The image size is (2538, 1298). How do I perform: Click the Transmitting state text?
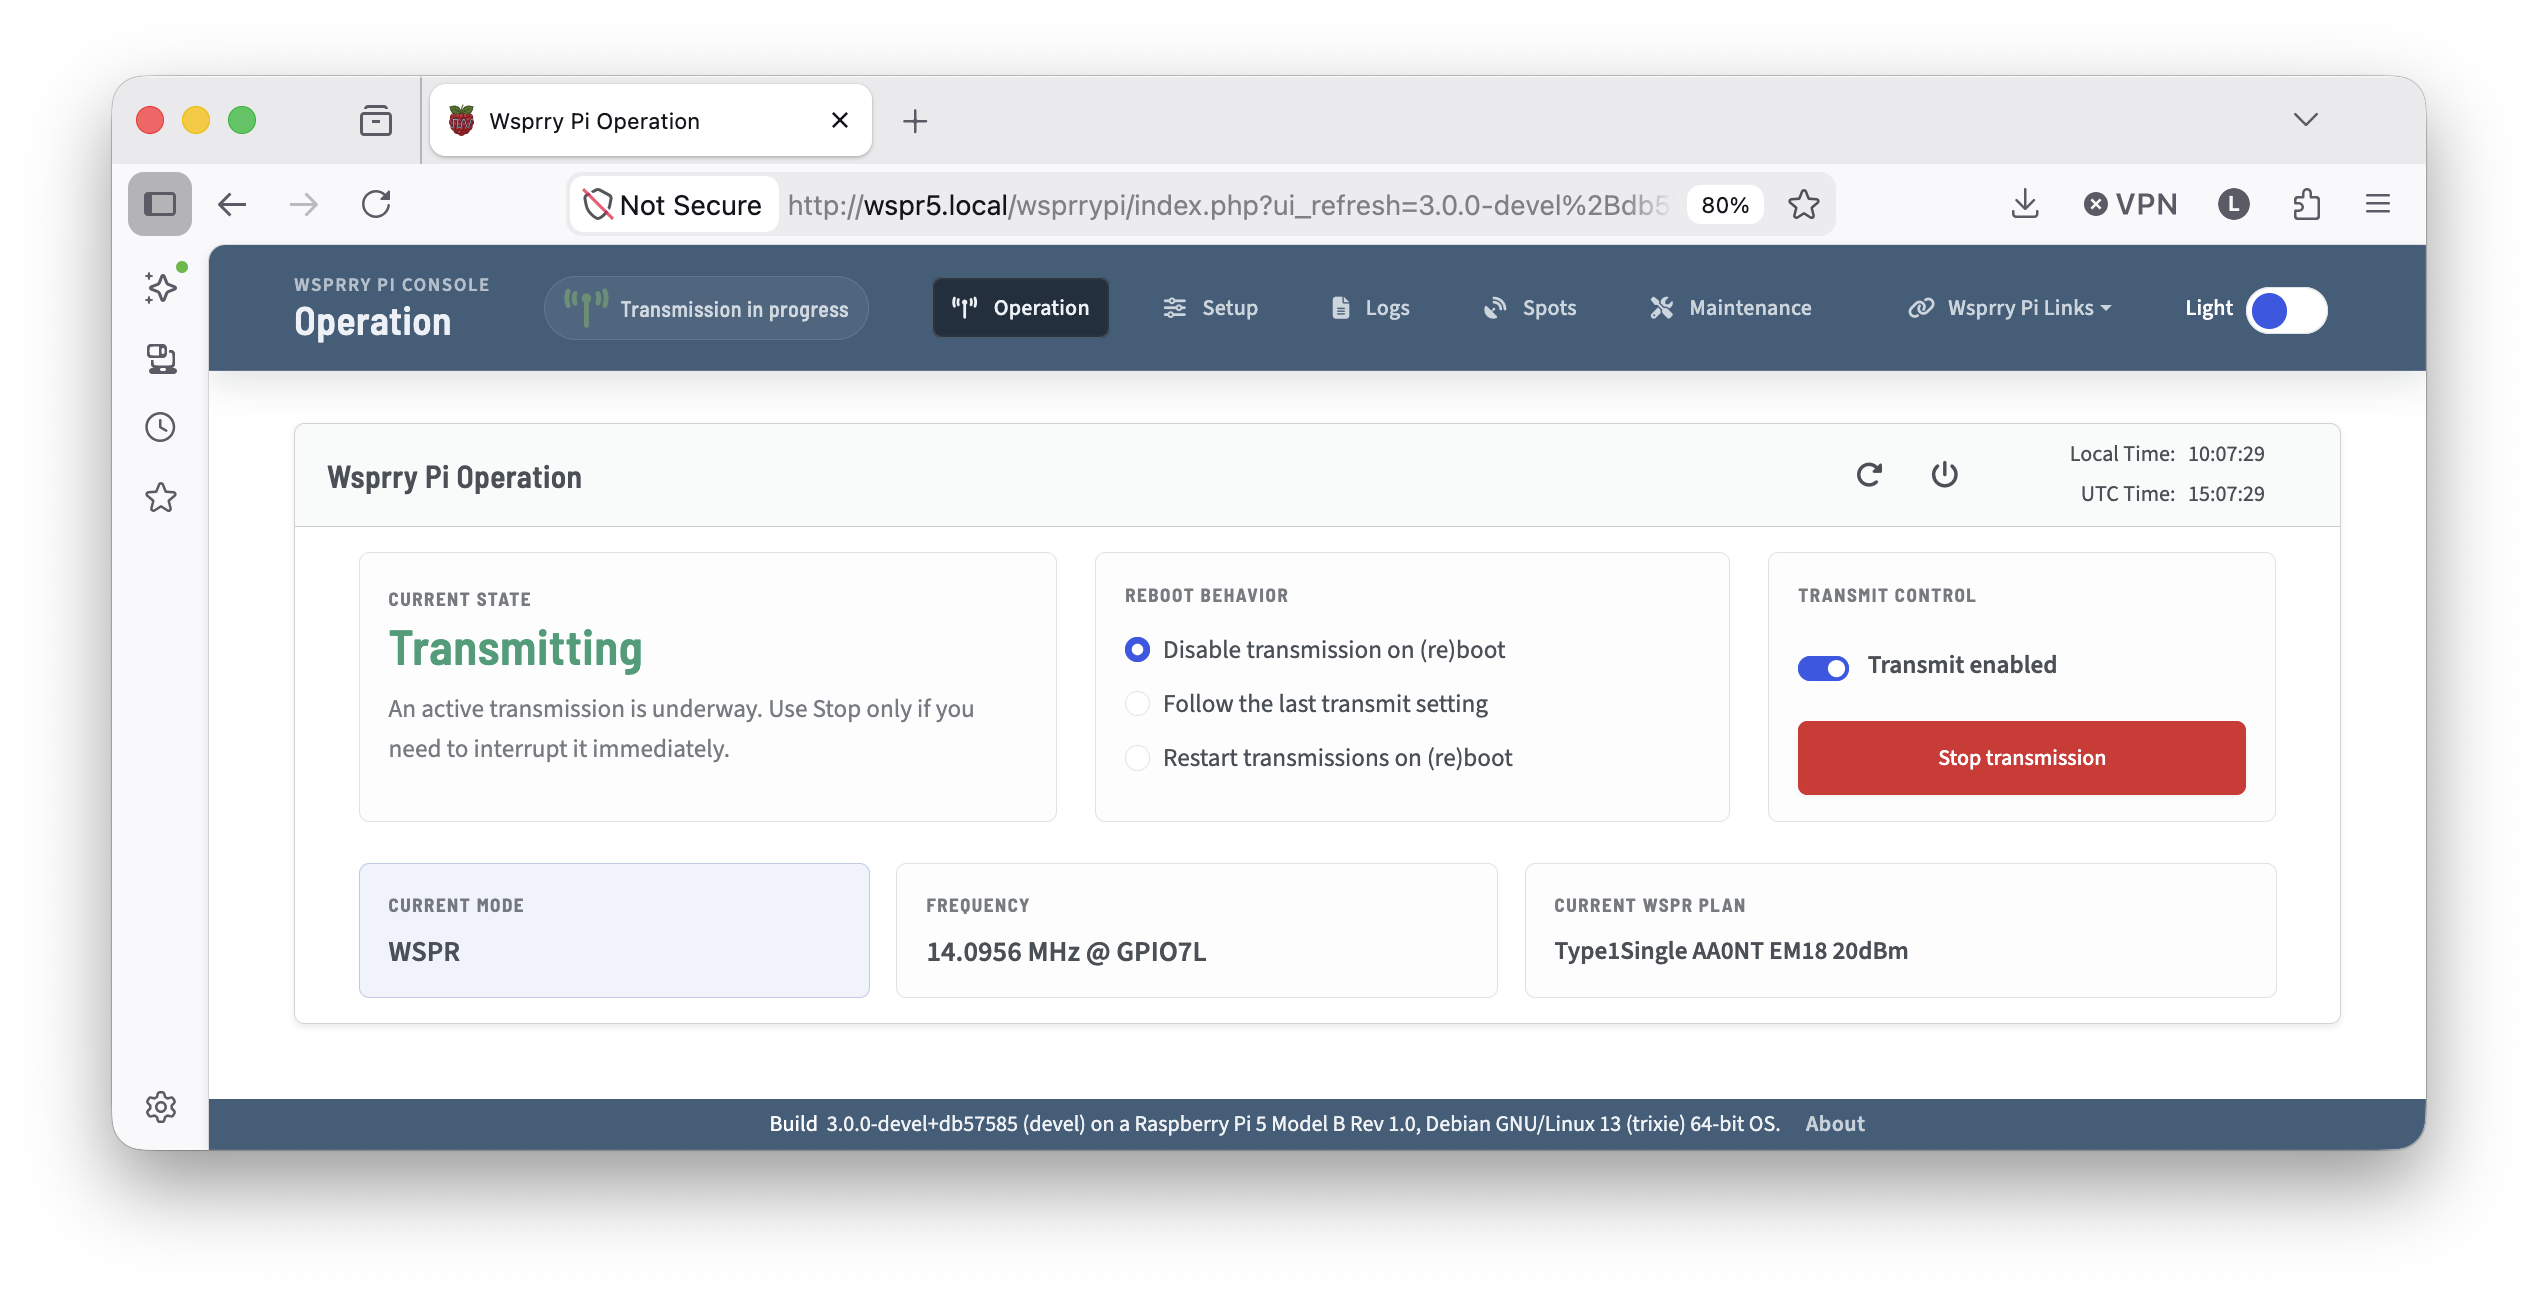coord(515,649)
